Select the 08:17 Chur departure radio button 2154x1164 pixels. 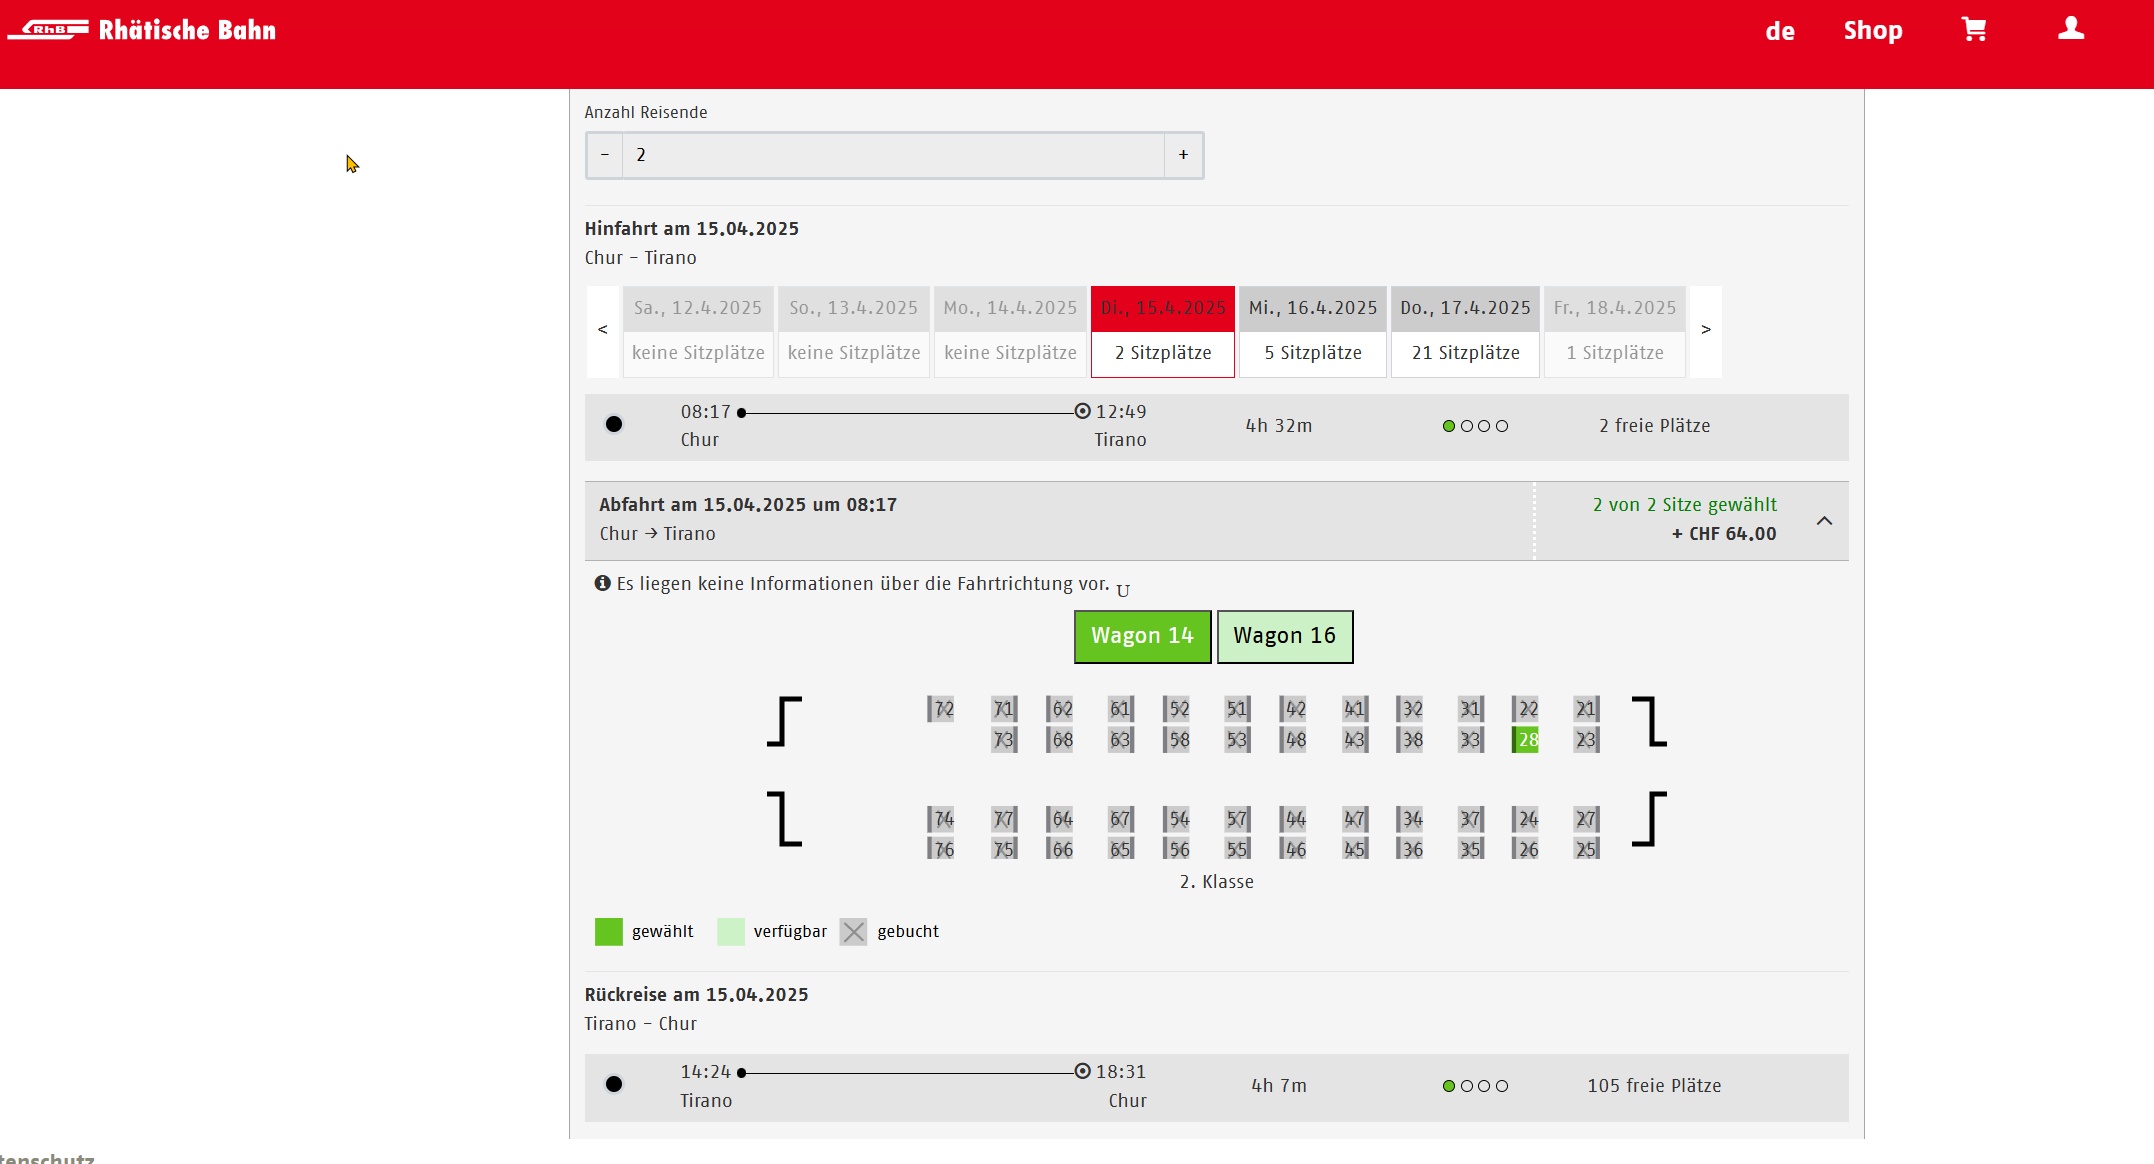coord(614,424)
